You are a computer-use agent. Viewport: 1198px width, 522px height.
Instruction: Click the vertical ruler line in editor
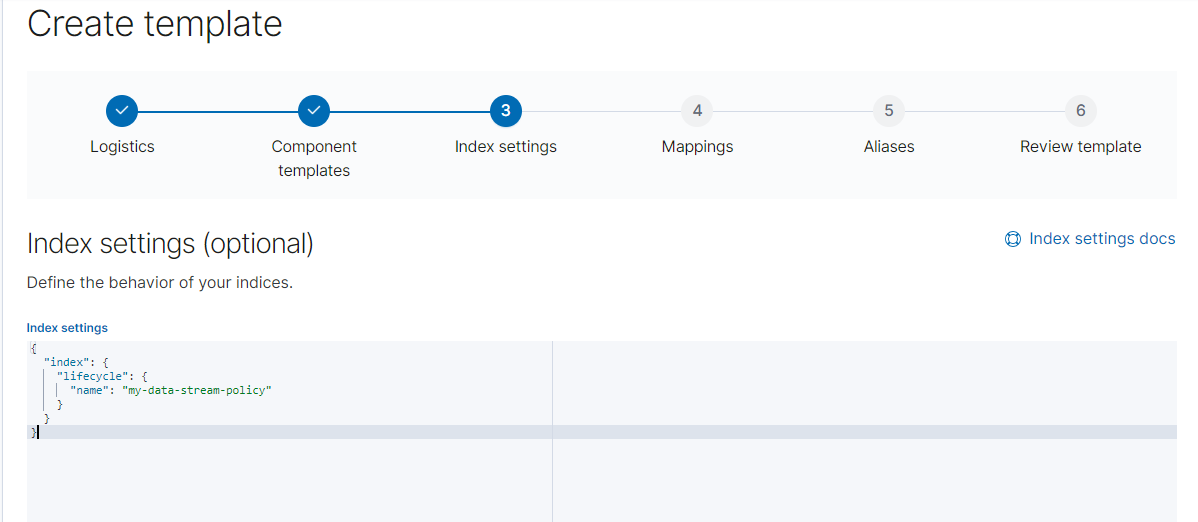tap(552, 430)
